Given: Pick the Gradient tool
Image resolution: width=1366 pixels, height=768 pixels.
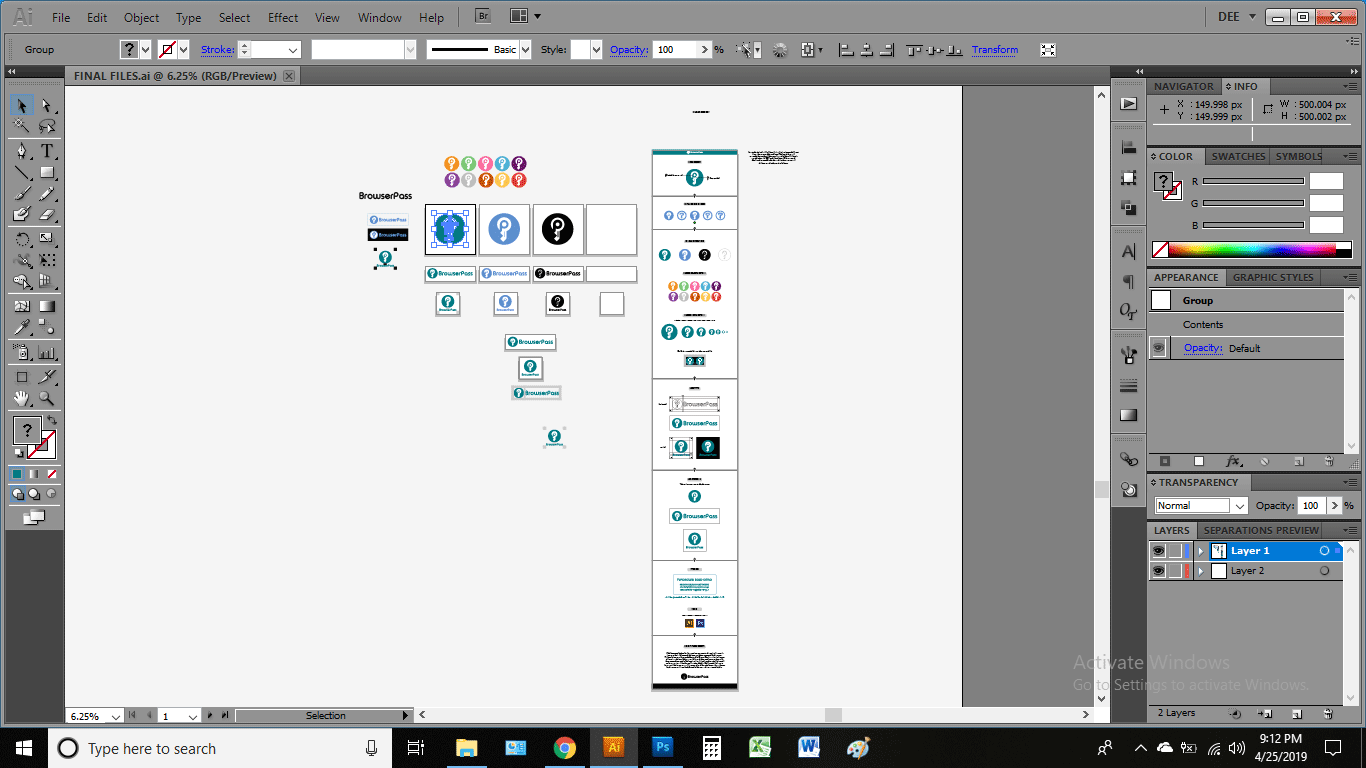Looking at the screenshot, I should coord(46,306).
